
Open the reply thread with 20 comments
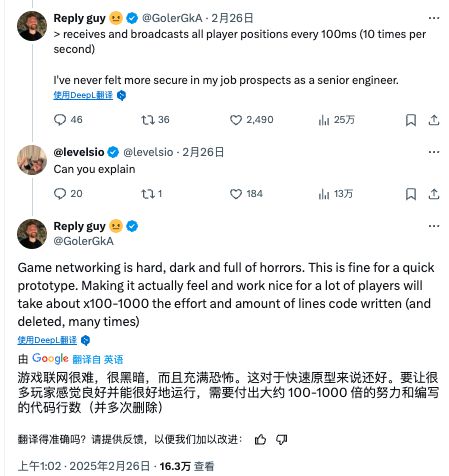68,194
